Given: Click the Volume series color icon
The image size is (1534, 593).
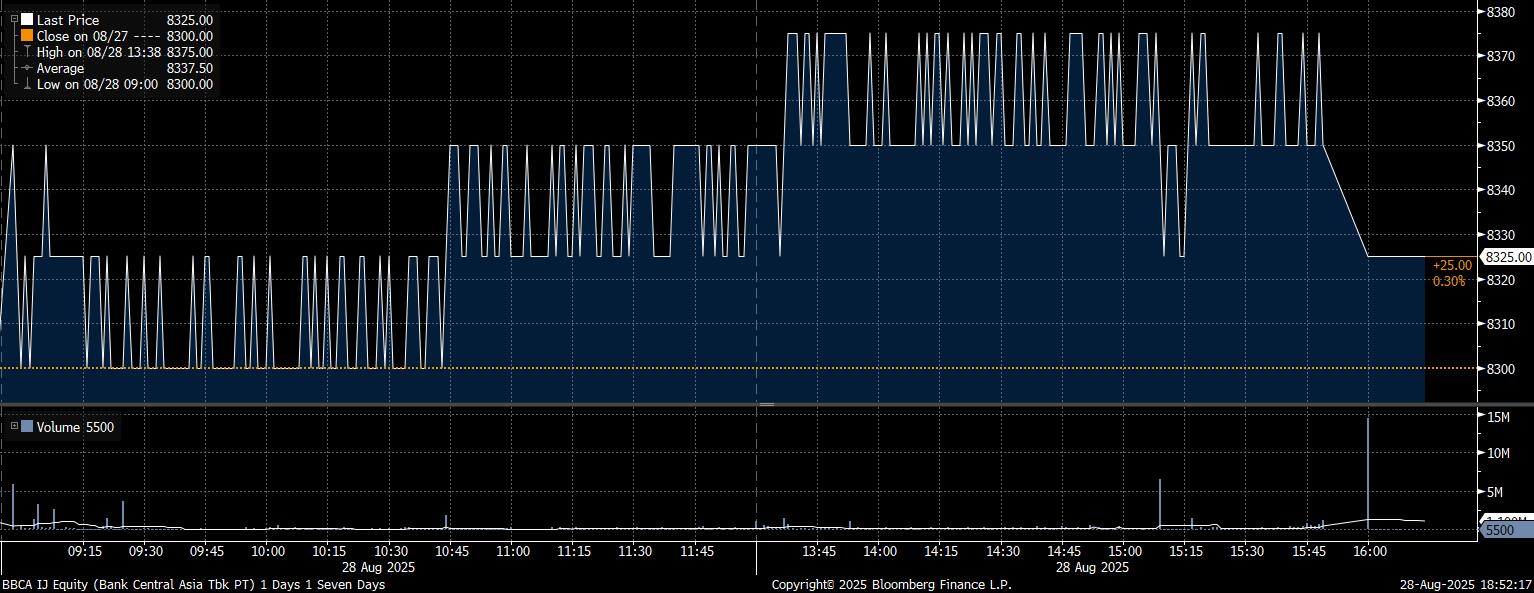Looking at the screenshot, I should (27, 427).
